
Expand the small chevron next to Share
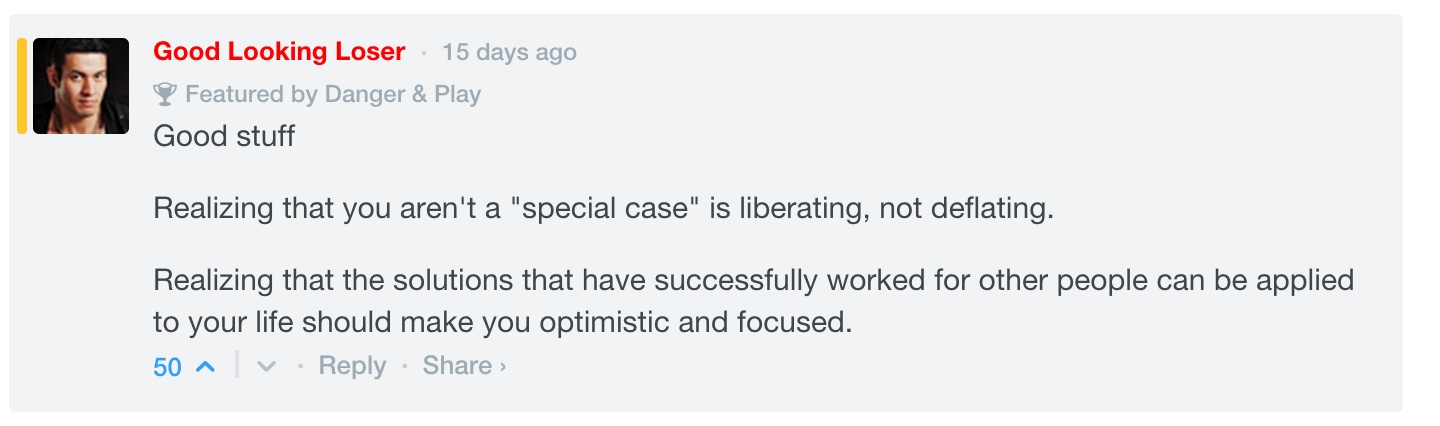tap(502, 367)
